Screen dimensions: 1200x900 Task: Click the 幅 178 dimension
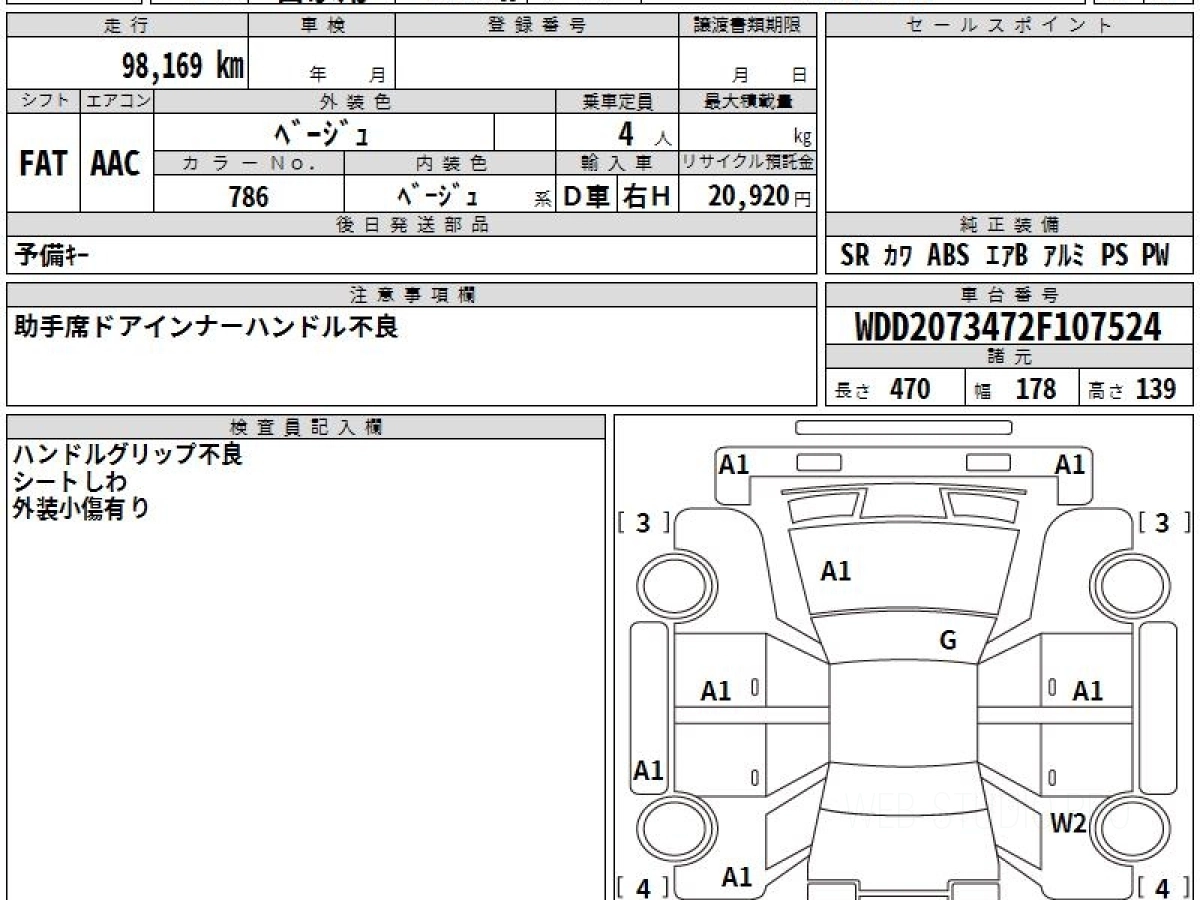click(x=1015, y=389)
